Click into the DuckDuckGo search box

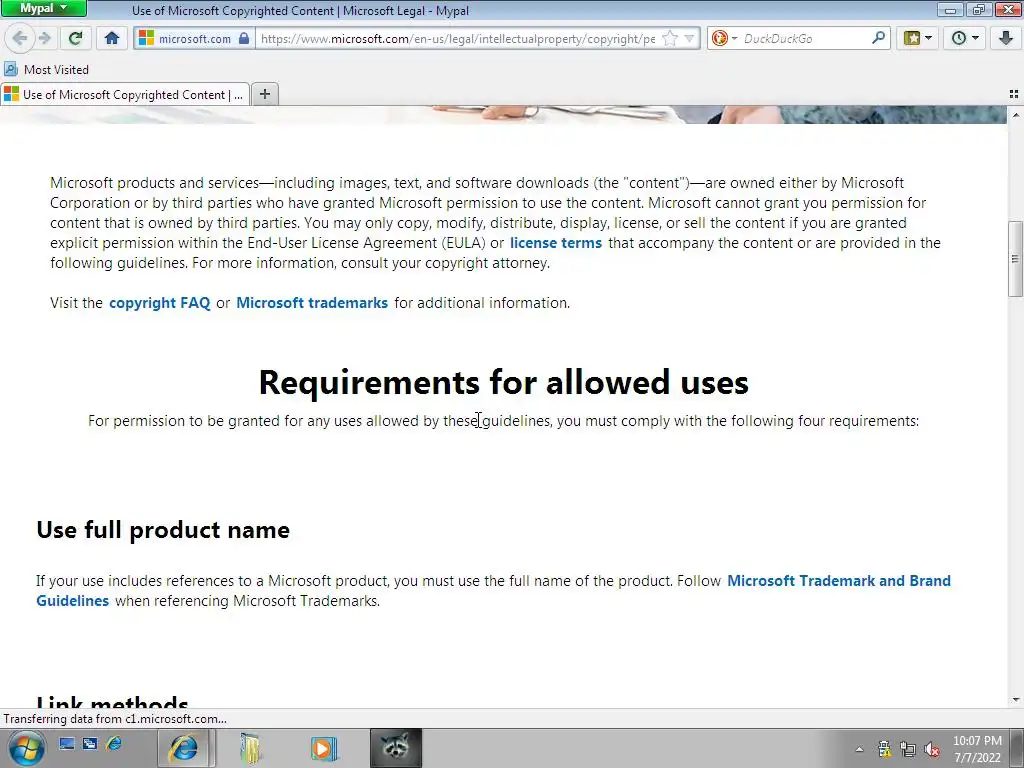pos(805,39)
